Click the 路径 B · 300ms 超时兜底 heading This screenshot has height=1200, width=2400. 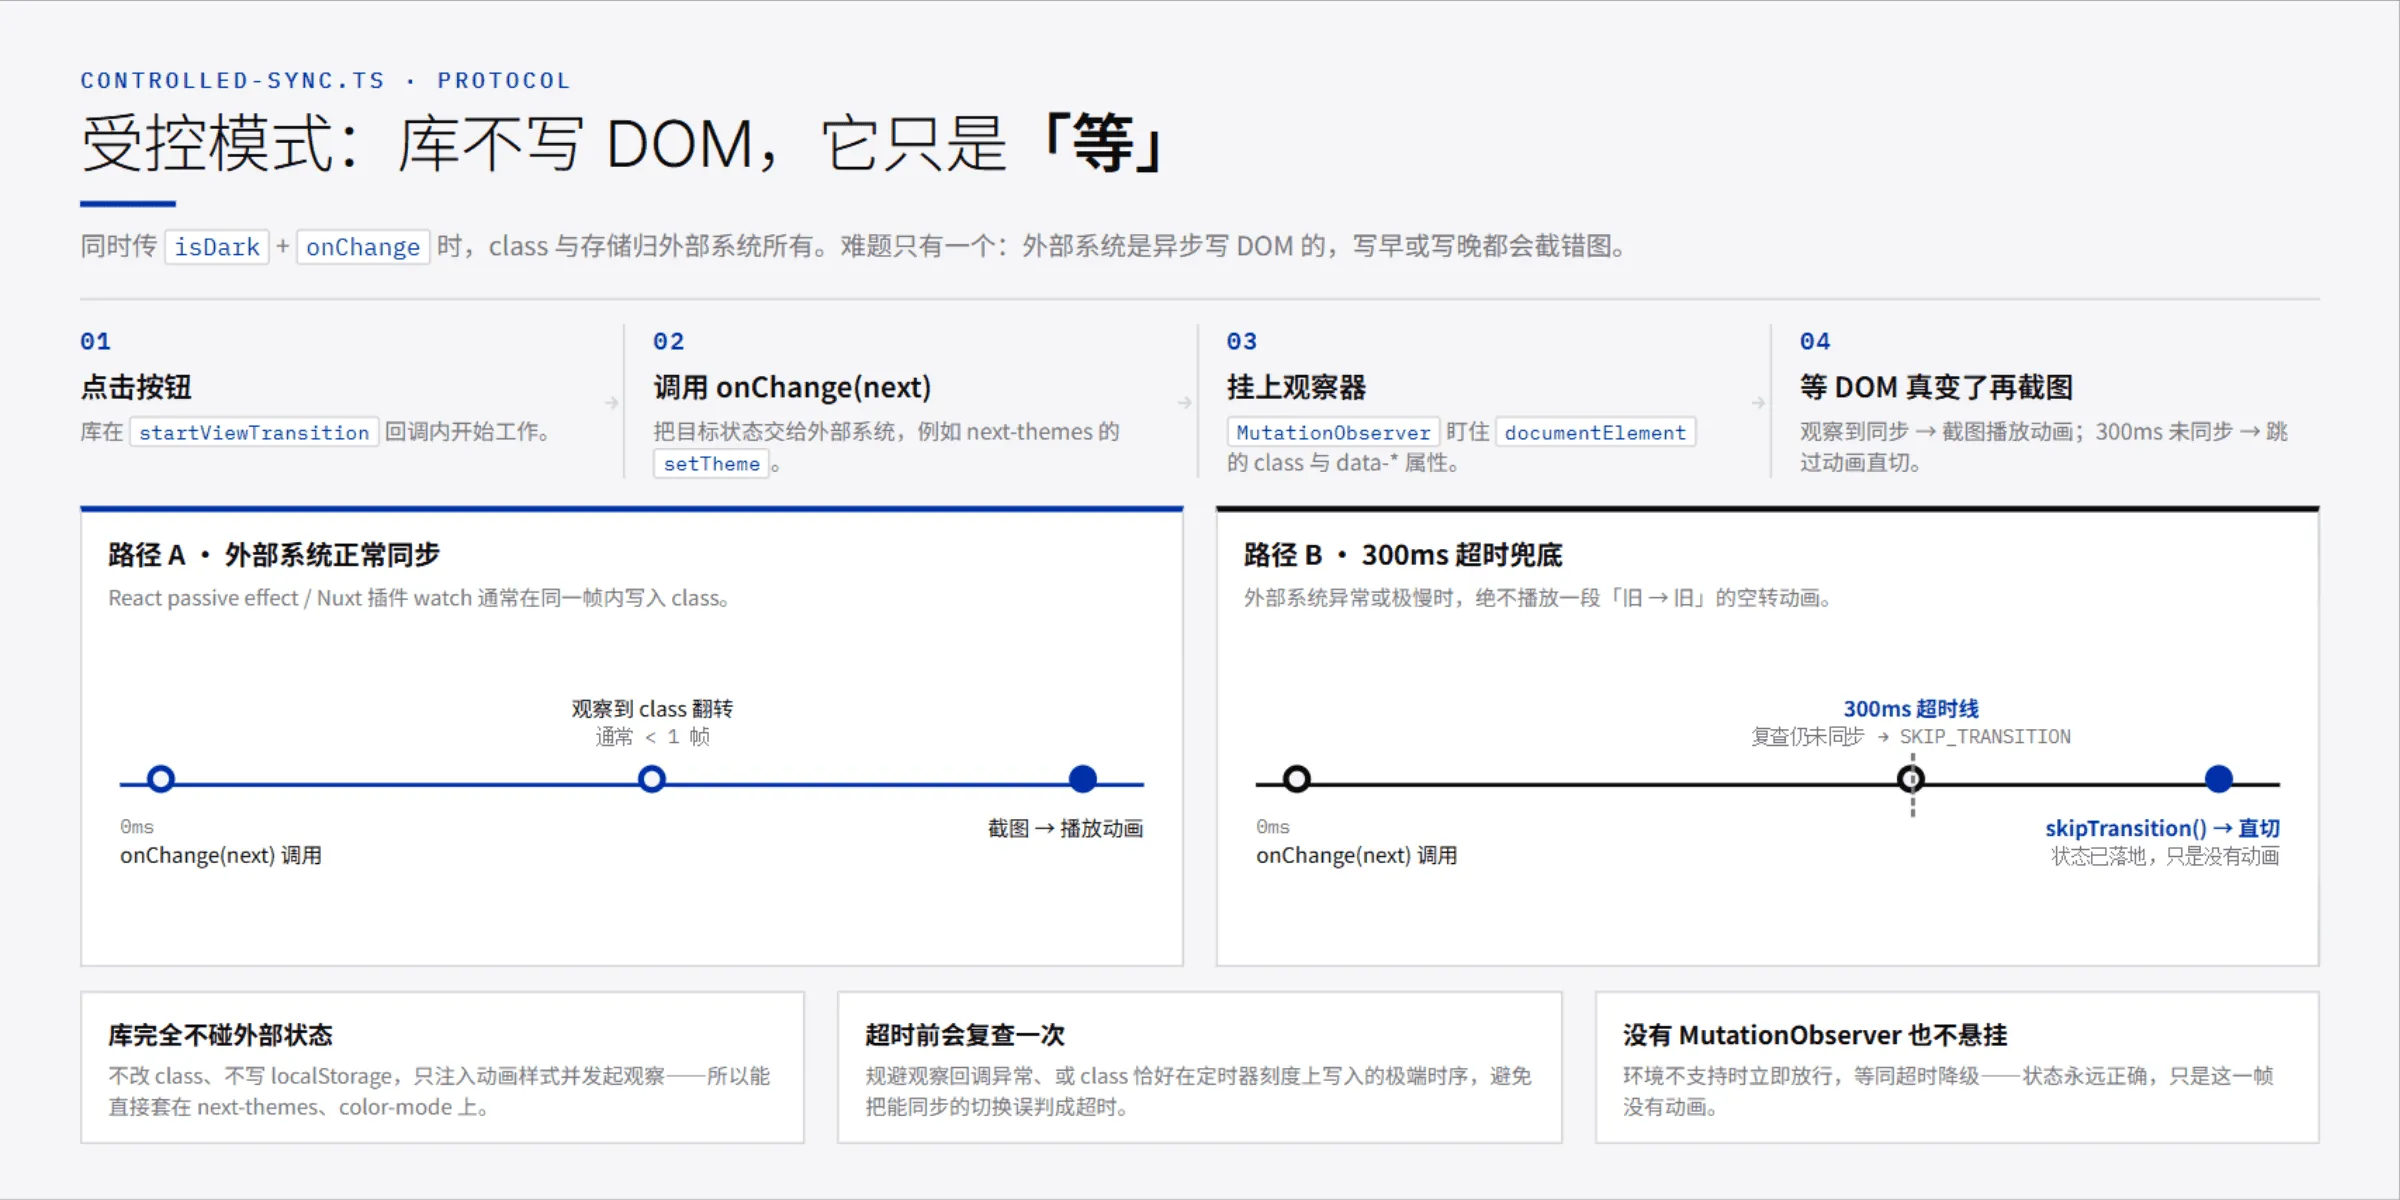click(x=1403, y=555)
